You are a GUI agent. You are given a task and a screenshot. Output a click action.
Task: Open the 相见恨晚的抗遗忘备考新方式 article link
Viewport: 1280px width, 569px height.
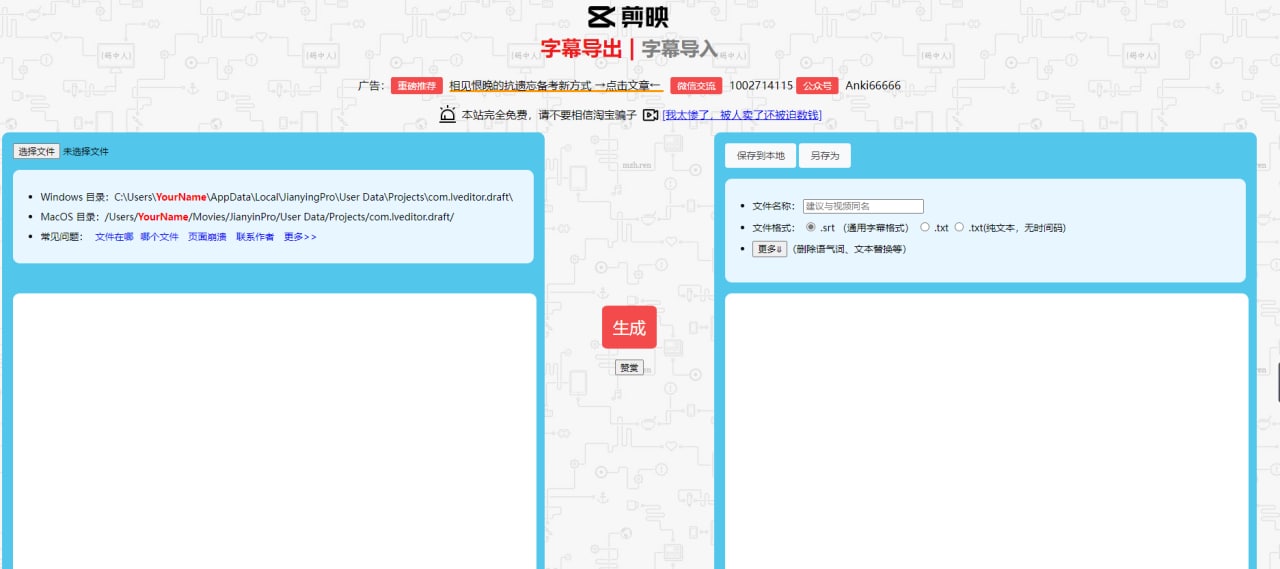[555, 86]
